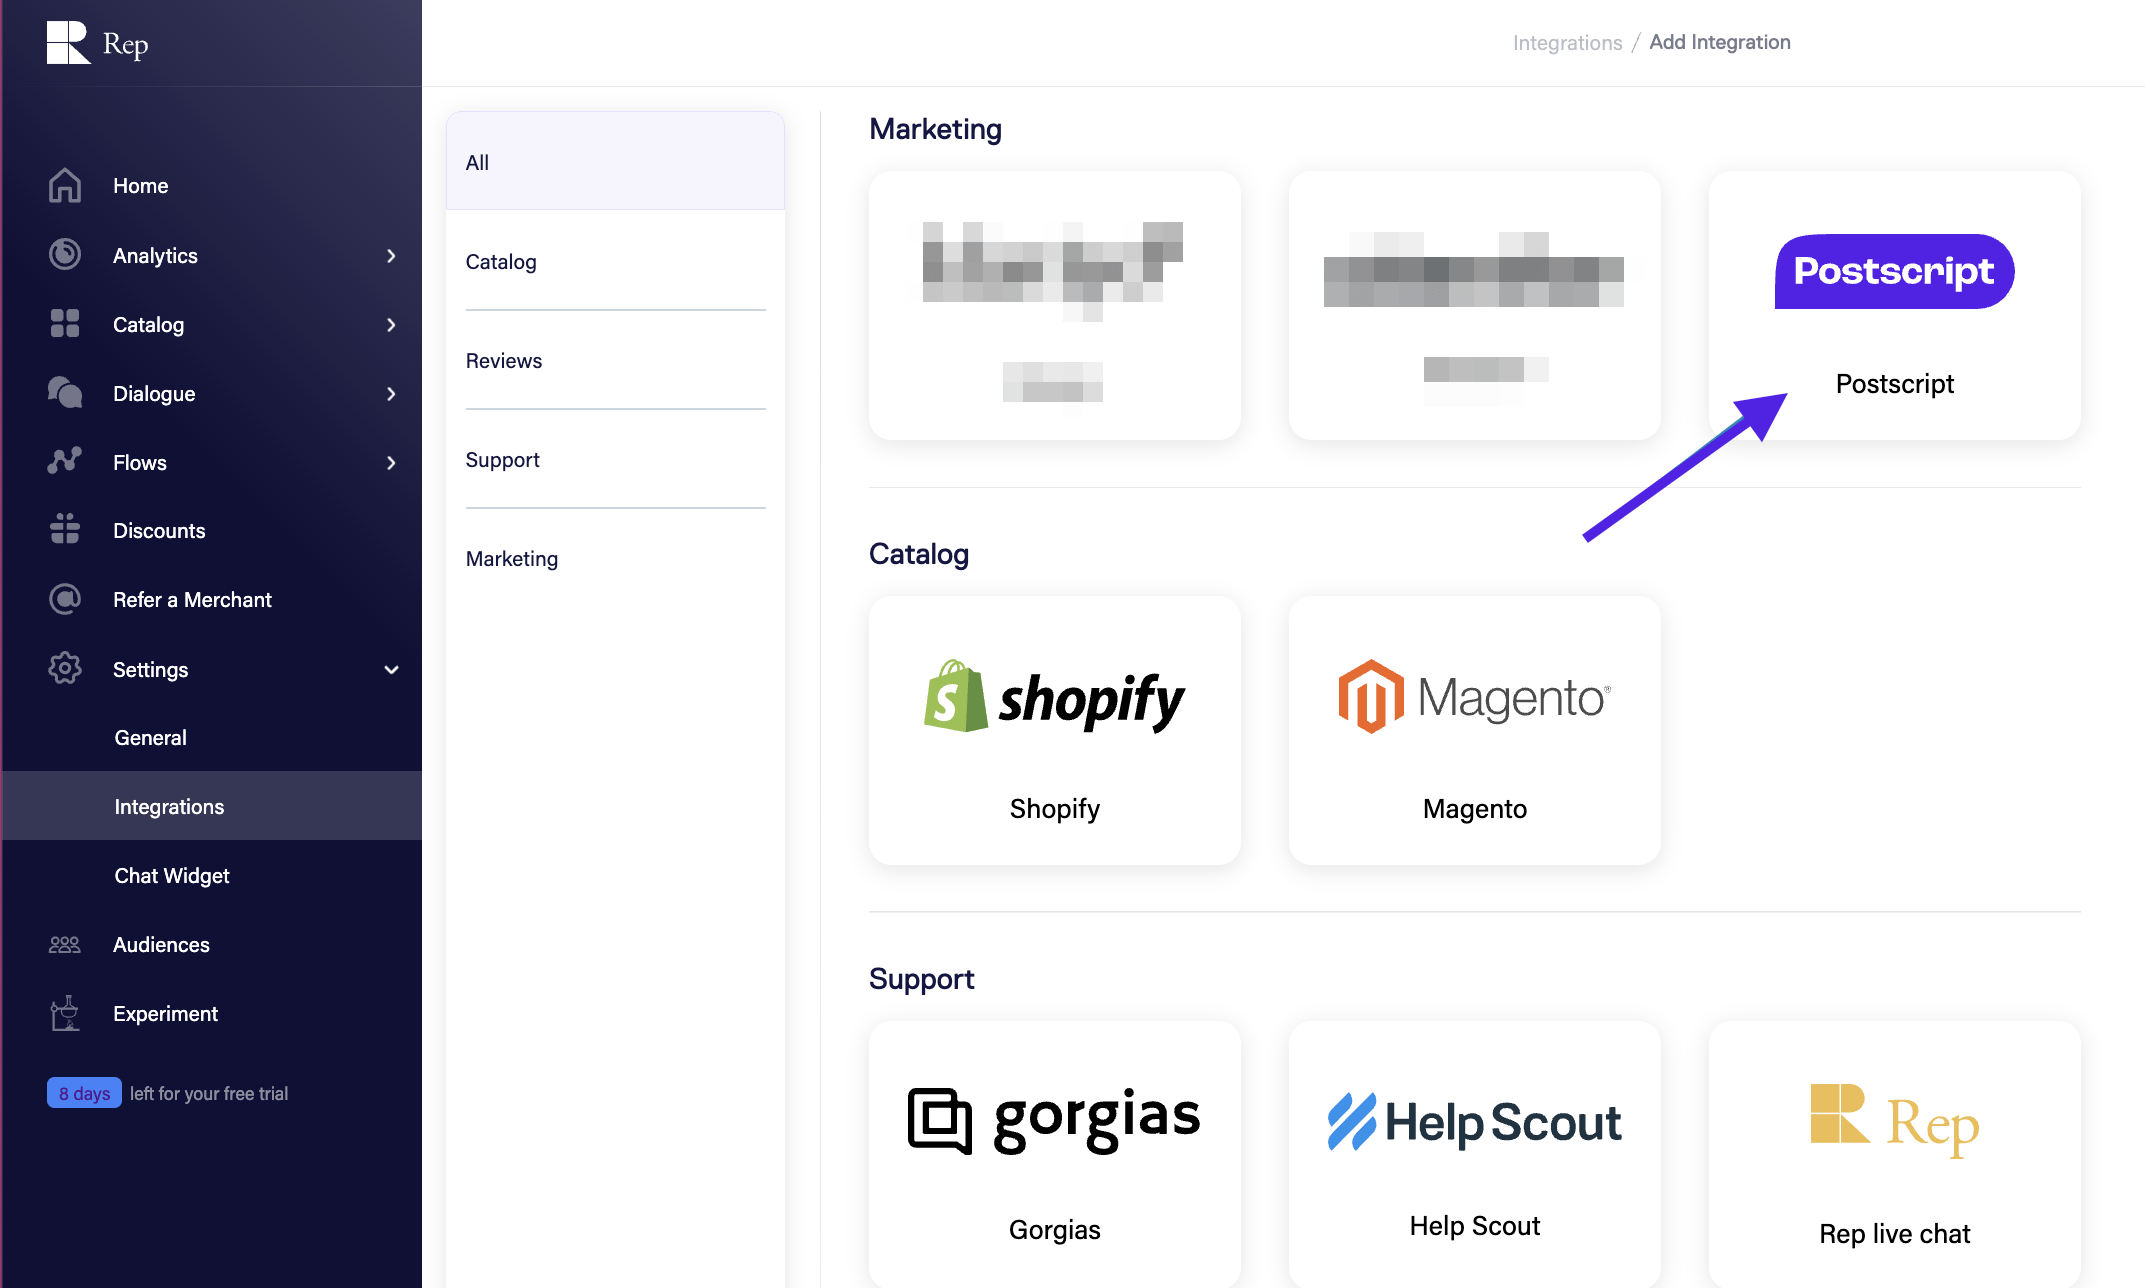Open the Integrations breadcrumb link

point(1566,42)
